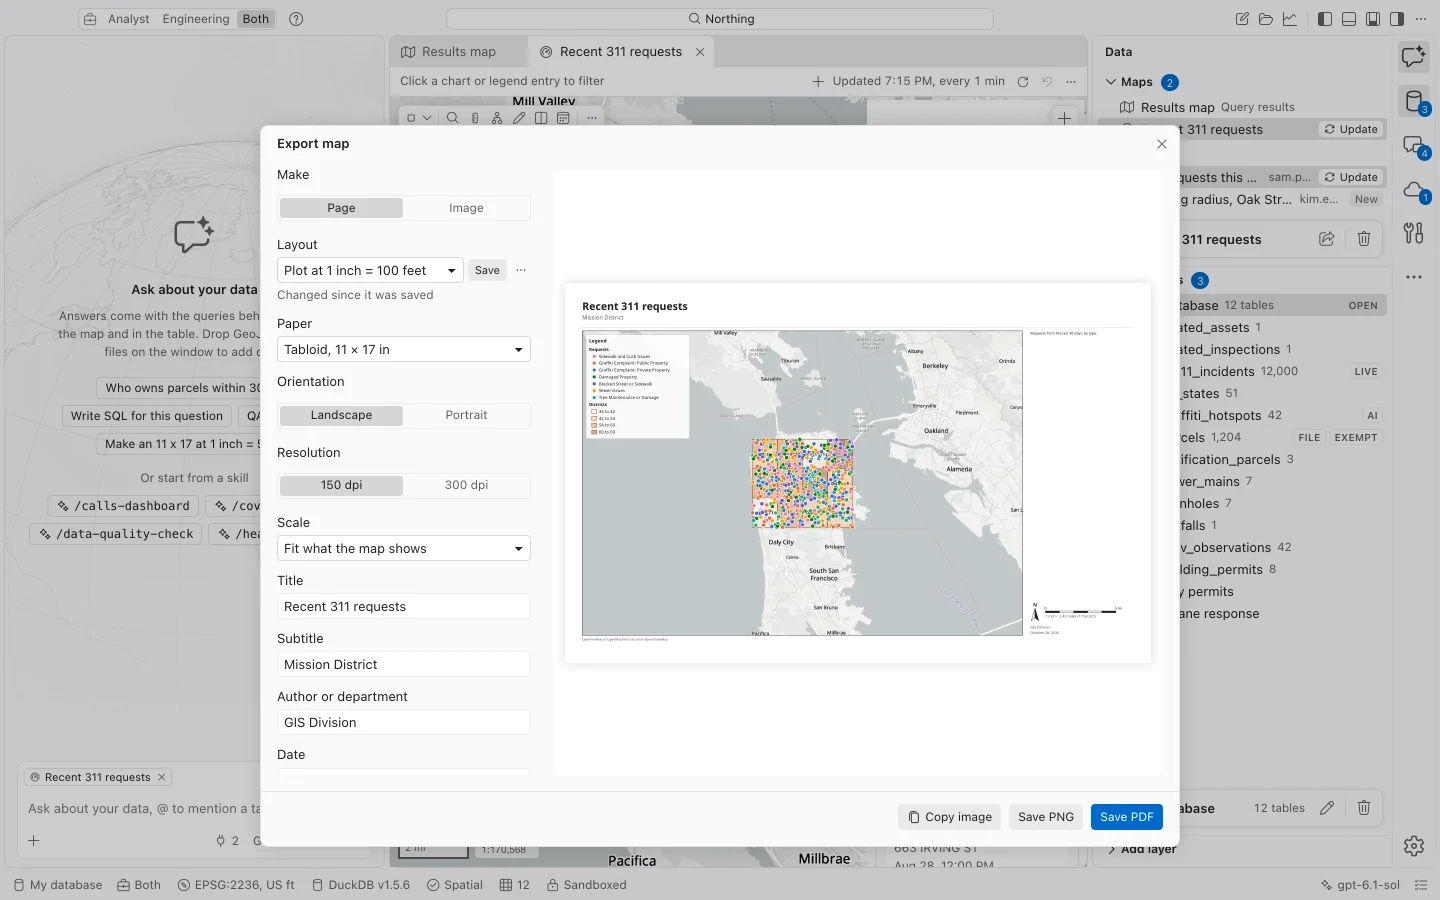Toggle the left sidebar layout icon
The width and height of the screenshot is (1440, 900).
1325,19
